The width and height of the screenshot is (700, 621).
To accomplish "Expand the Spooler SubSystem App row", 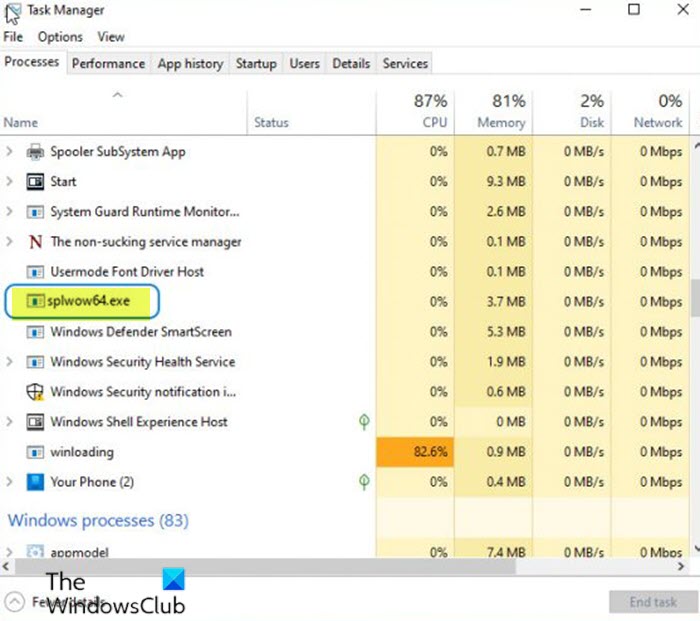I will (x=9, y=152).
